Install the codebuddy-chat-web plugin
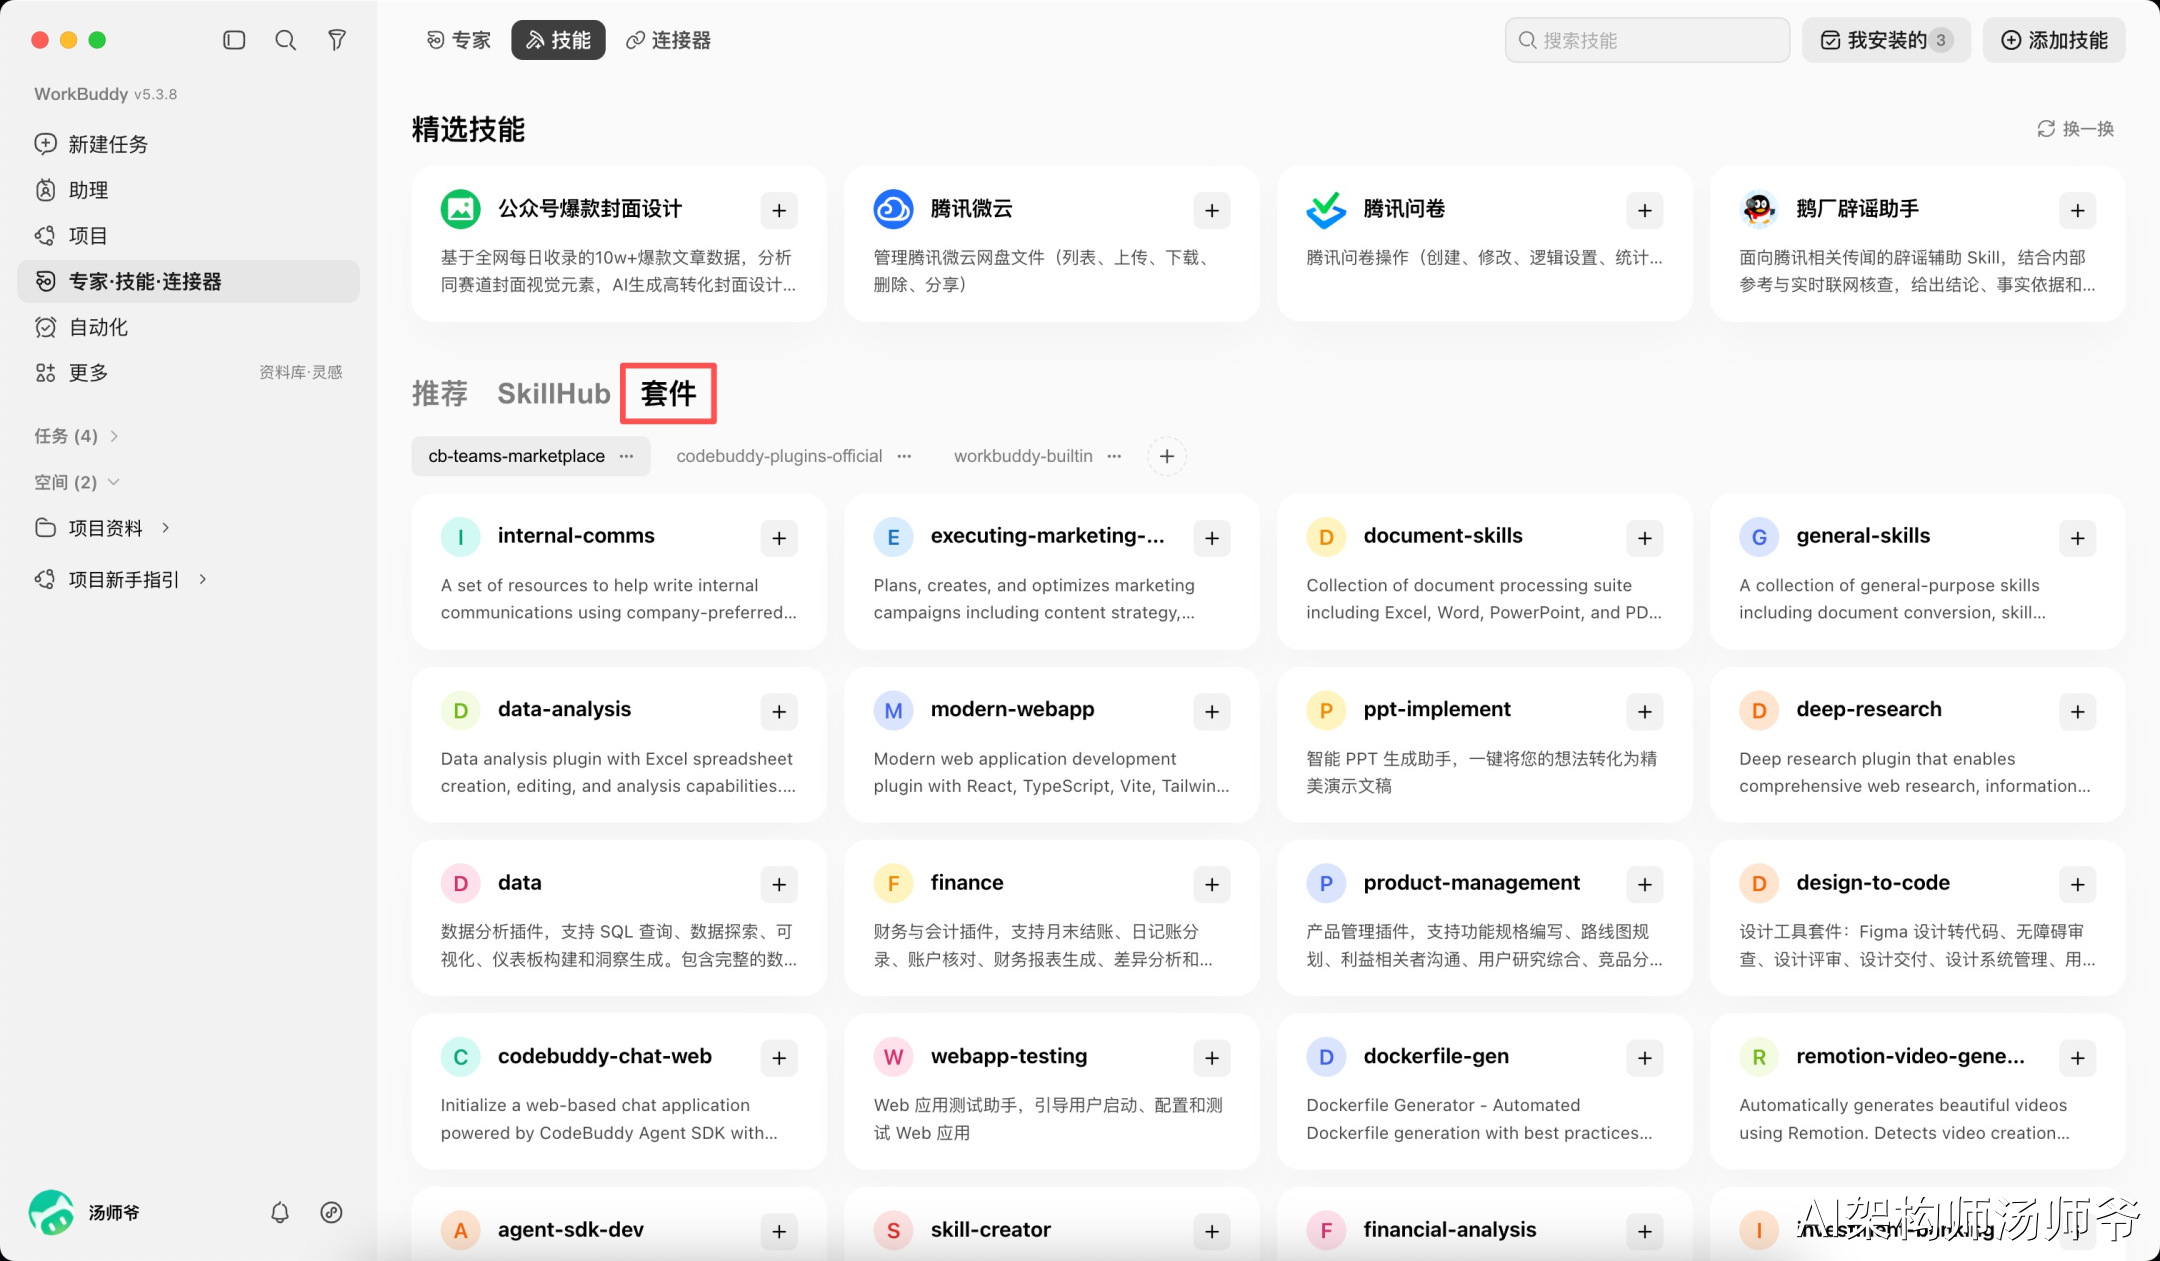The height and width of the screenshot is (1261, 2160). [x=779, y=1058]
